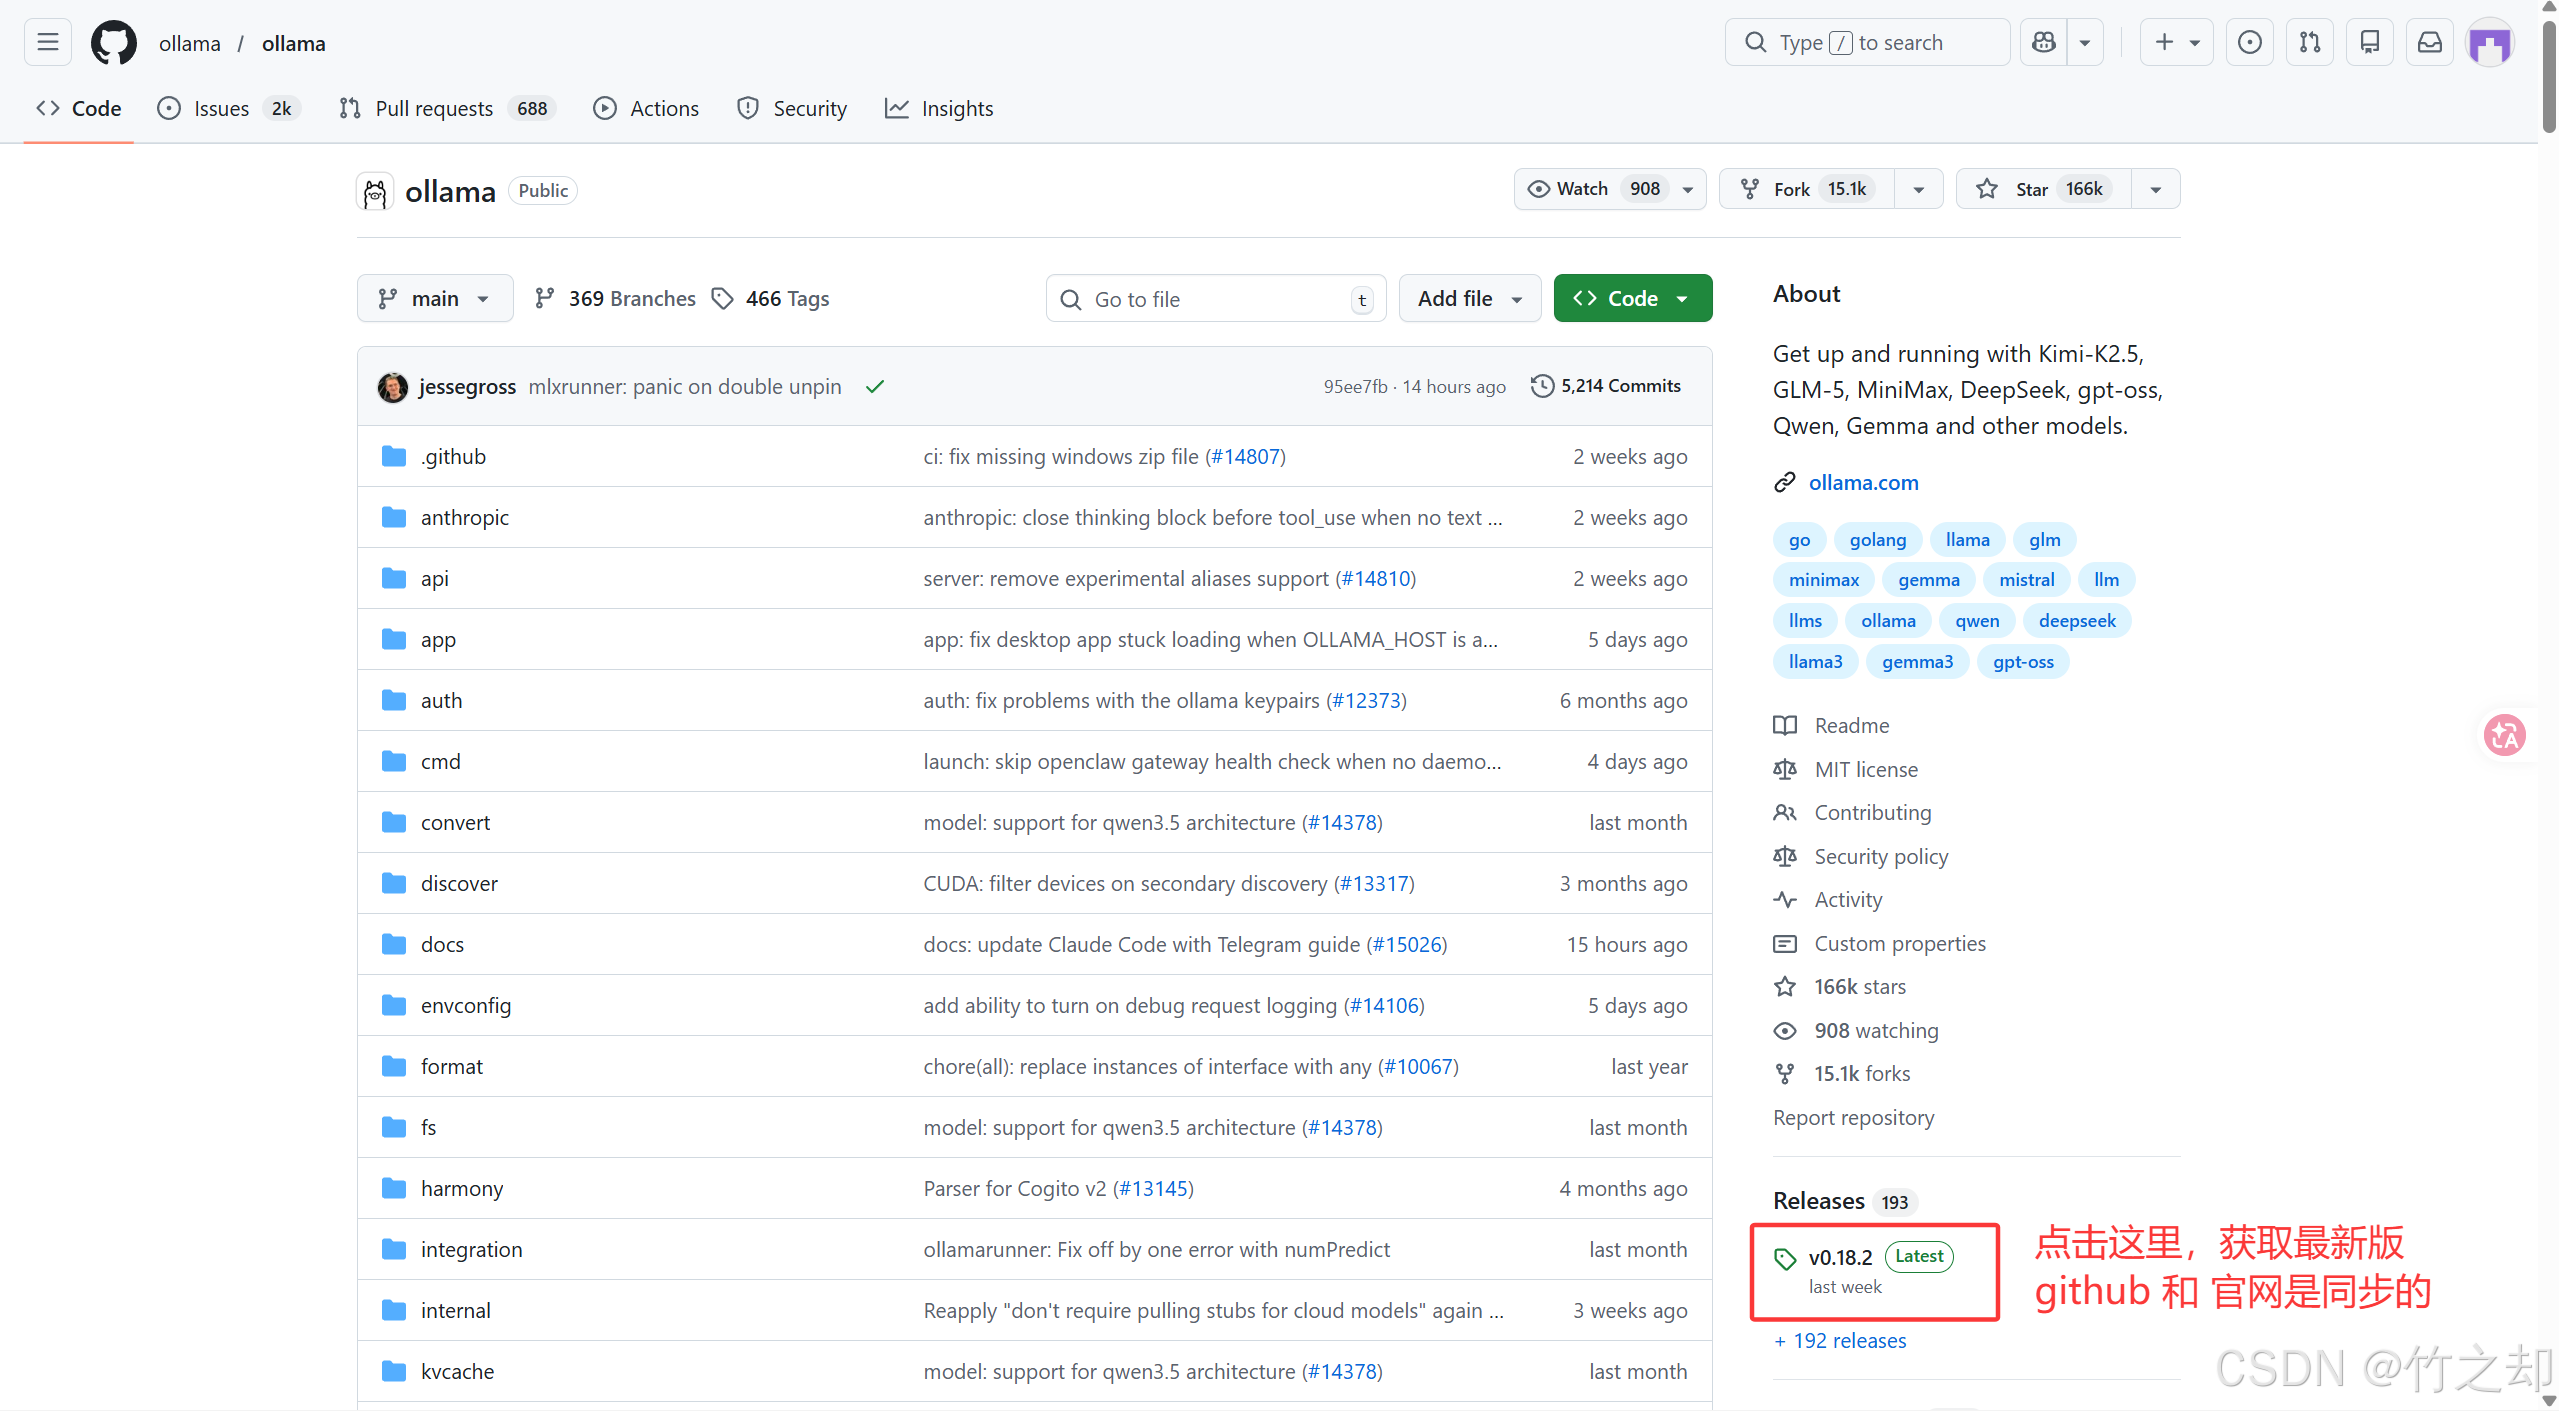2559x1411 pixels.
Task: Click the user profile avatar
Action: click(x=2489, y=43)
